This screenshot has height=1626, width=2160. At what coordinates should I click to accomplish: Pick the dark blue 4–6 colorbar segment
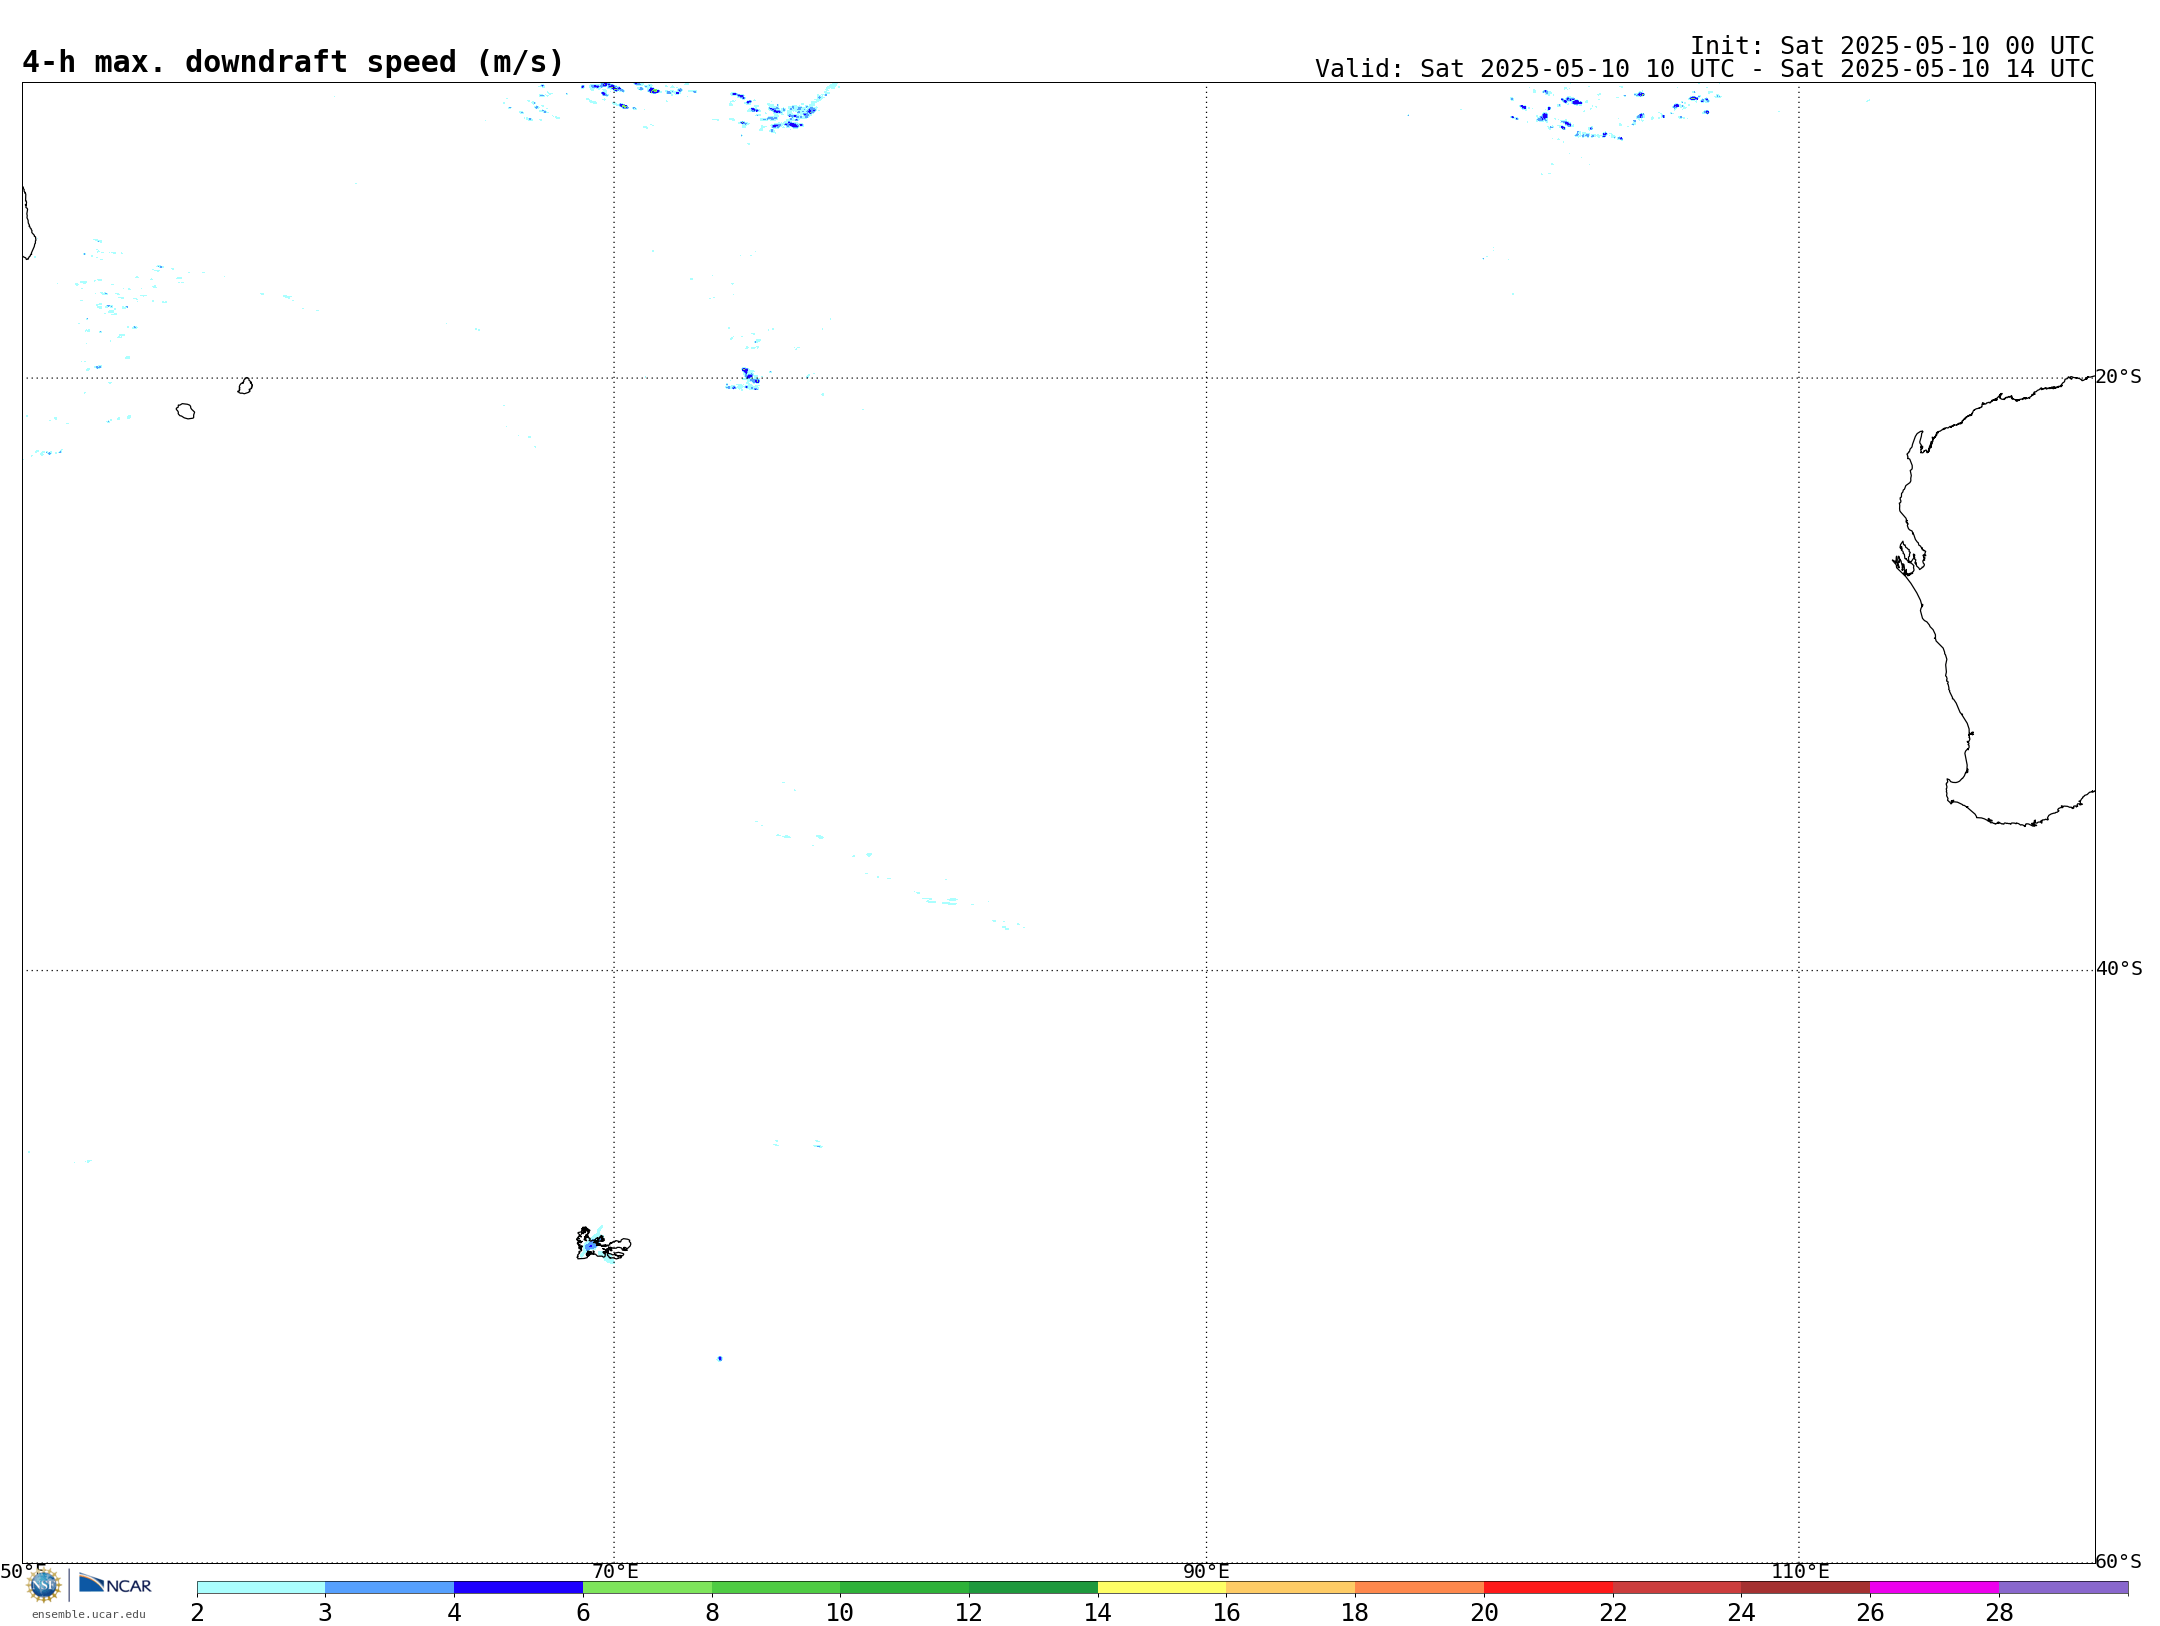(518, 1588)
